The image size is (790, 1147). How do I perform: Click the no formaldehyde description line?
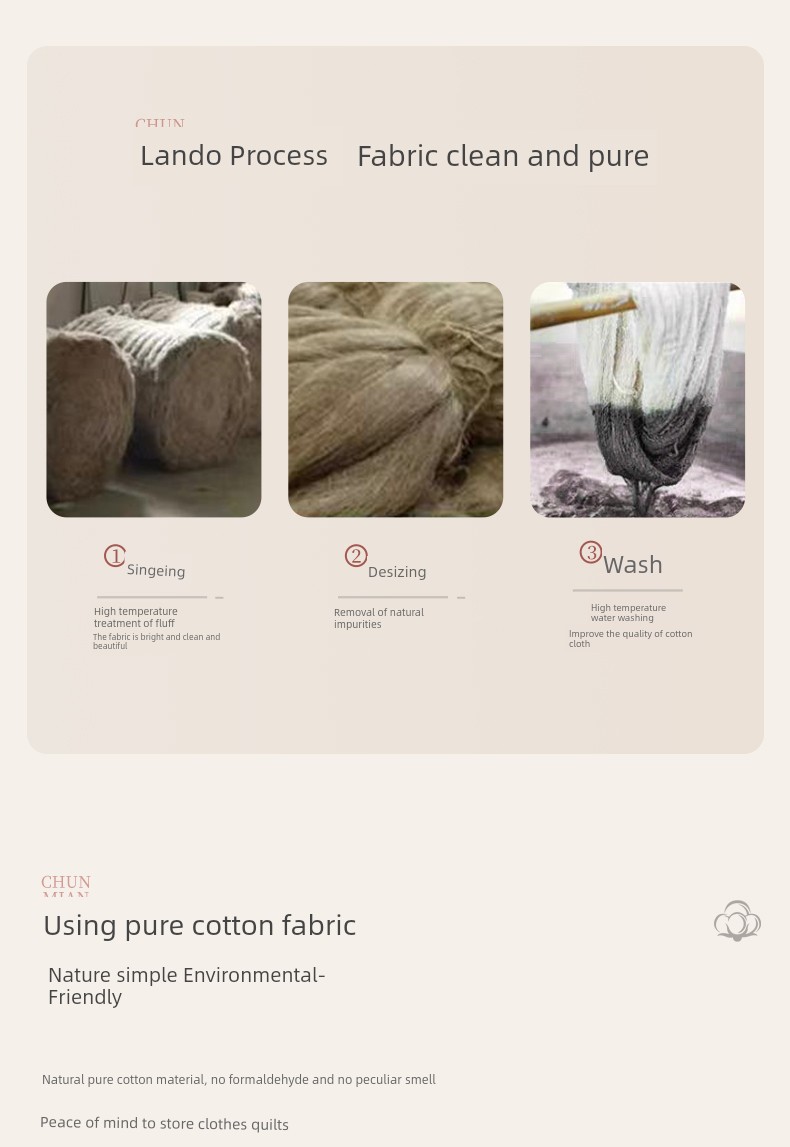point(238,1079)
